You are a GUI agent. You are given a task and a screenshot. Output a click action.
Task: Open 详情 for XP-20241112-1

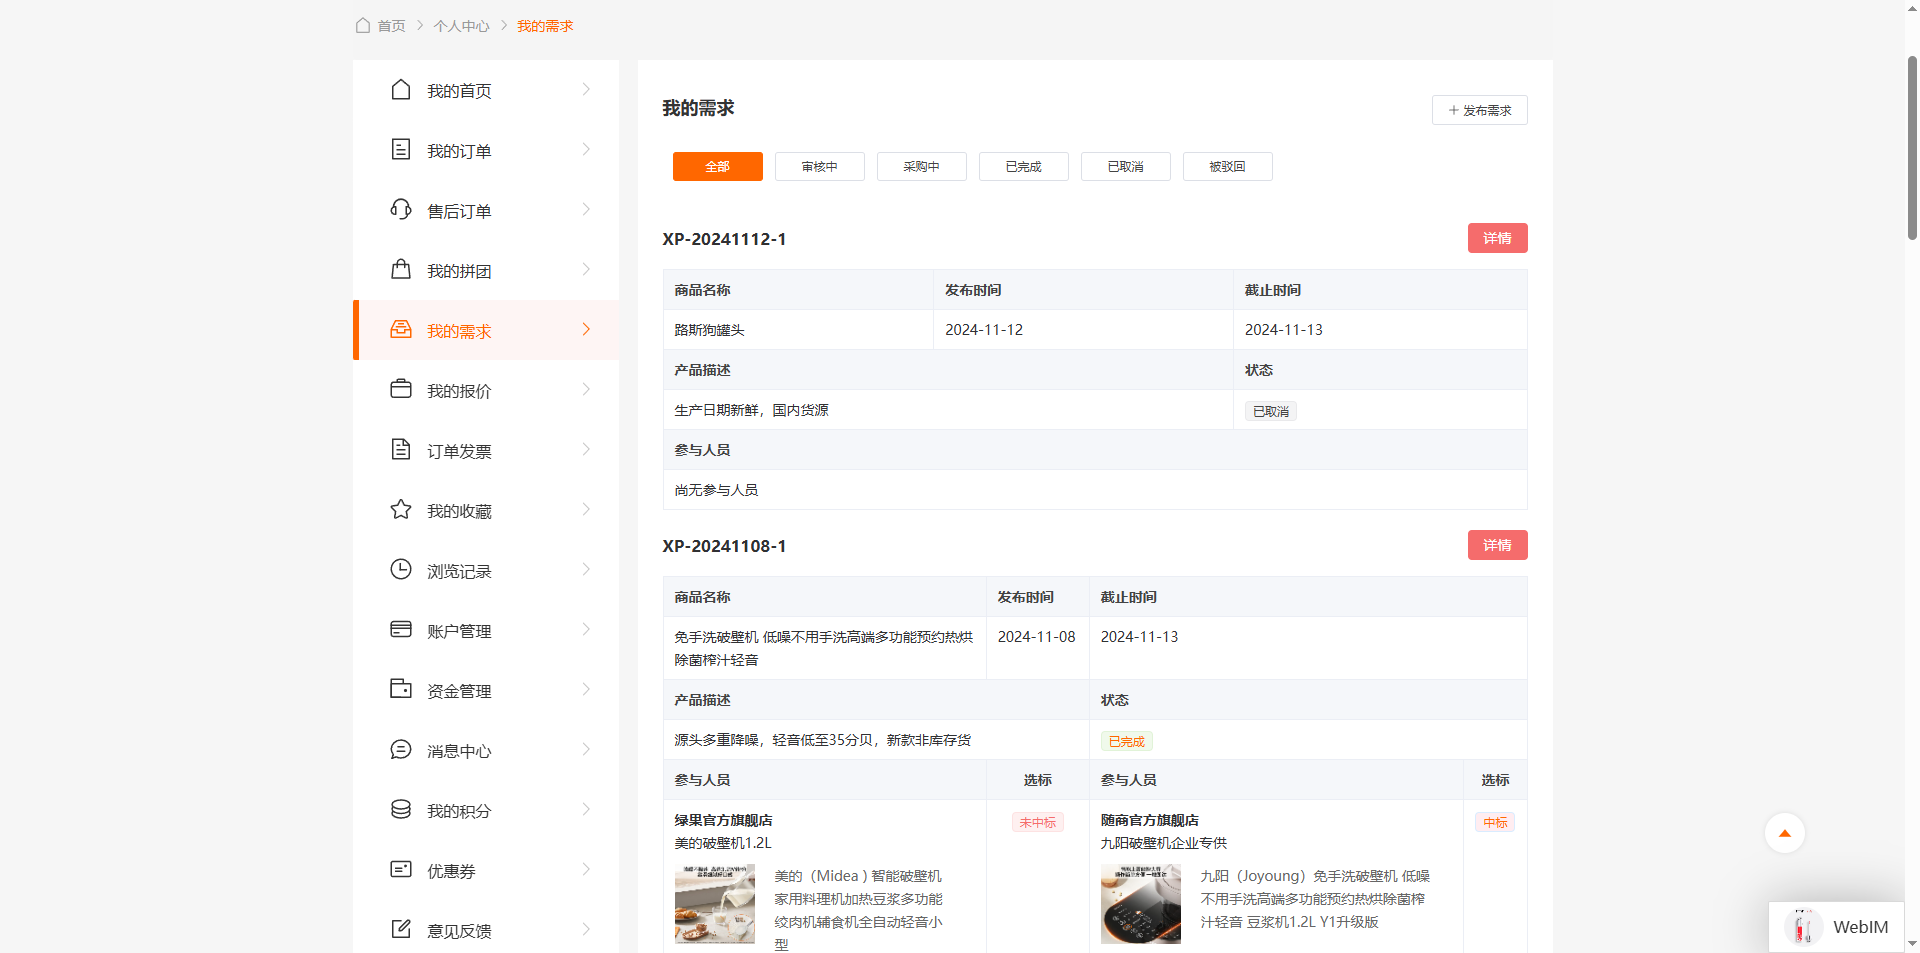click(x=1497, y=238)
